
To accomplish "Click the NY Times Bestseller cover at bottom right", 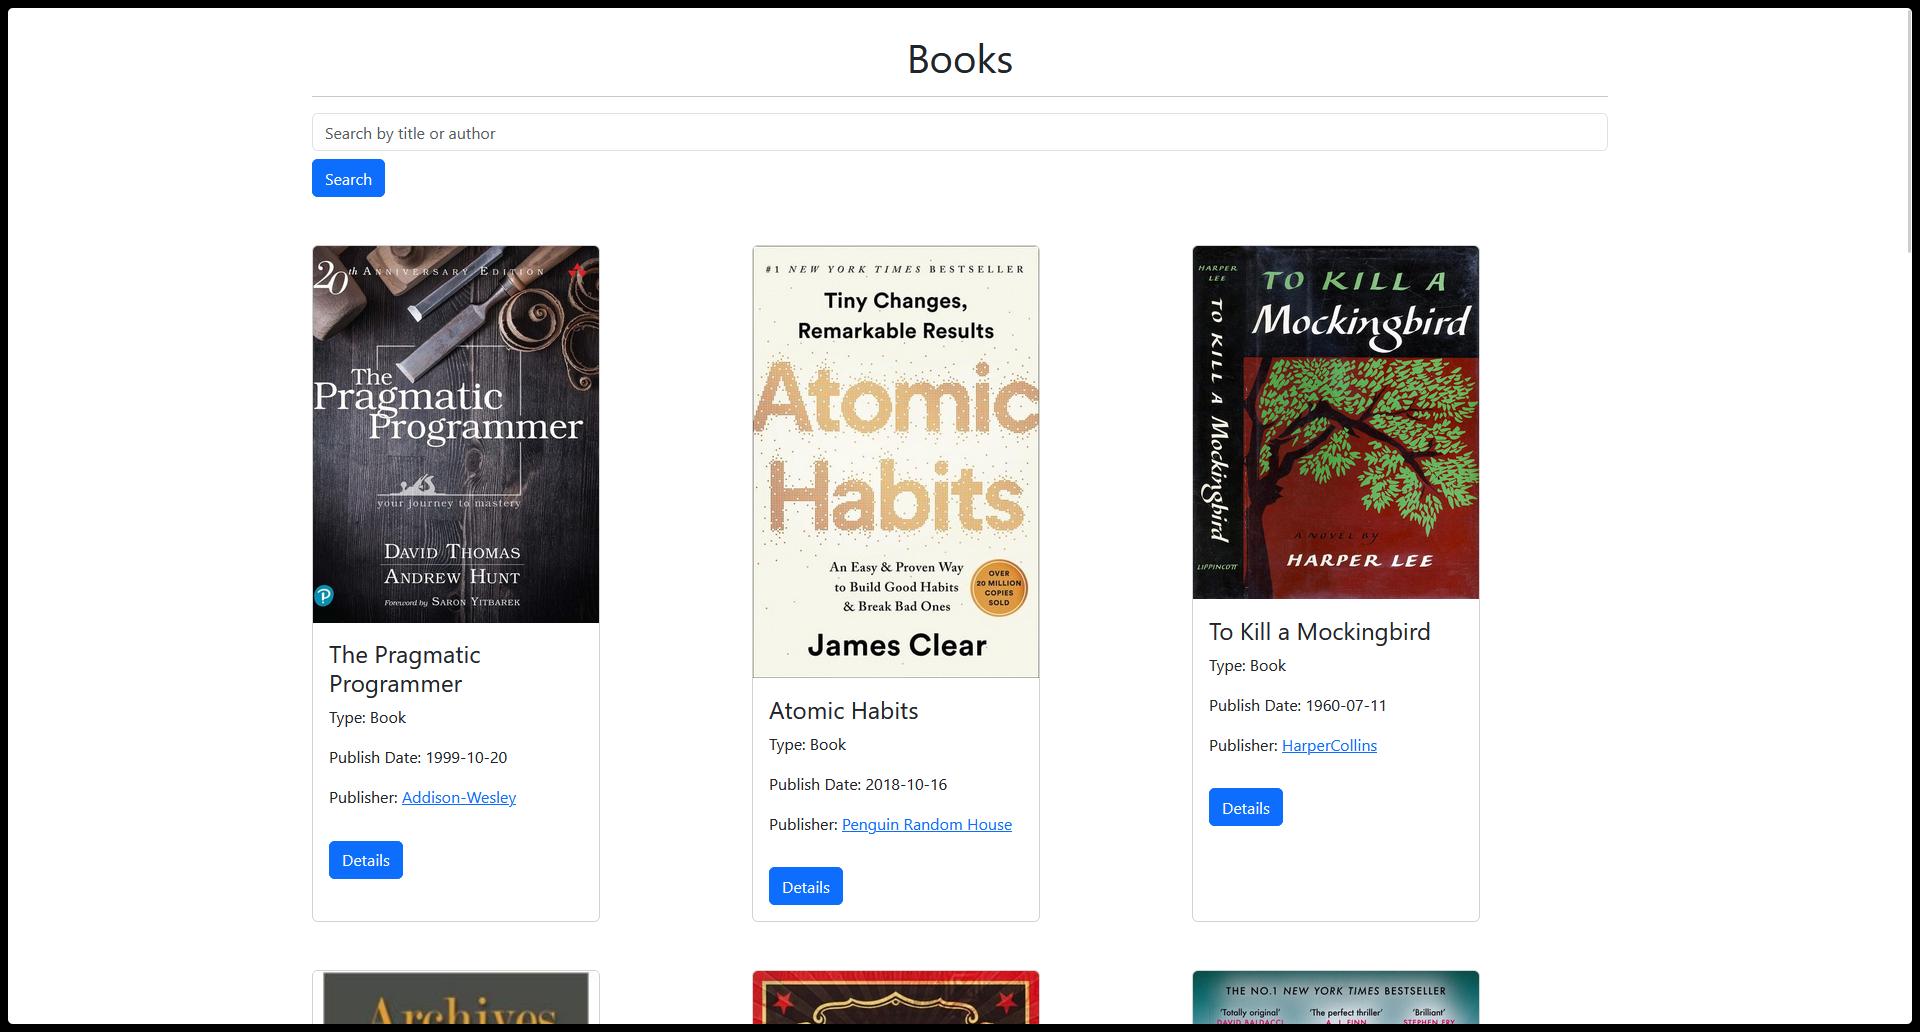I will point(1335,1000).
